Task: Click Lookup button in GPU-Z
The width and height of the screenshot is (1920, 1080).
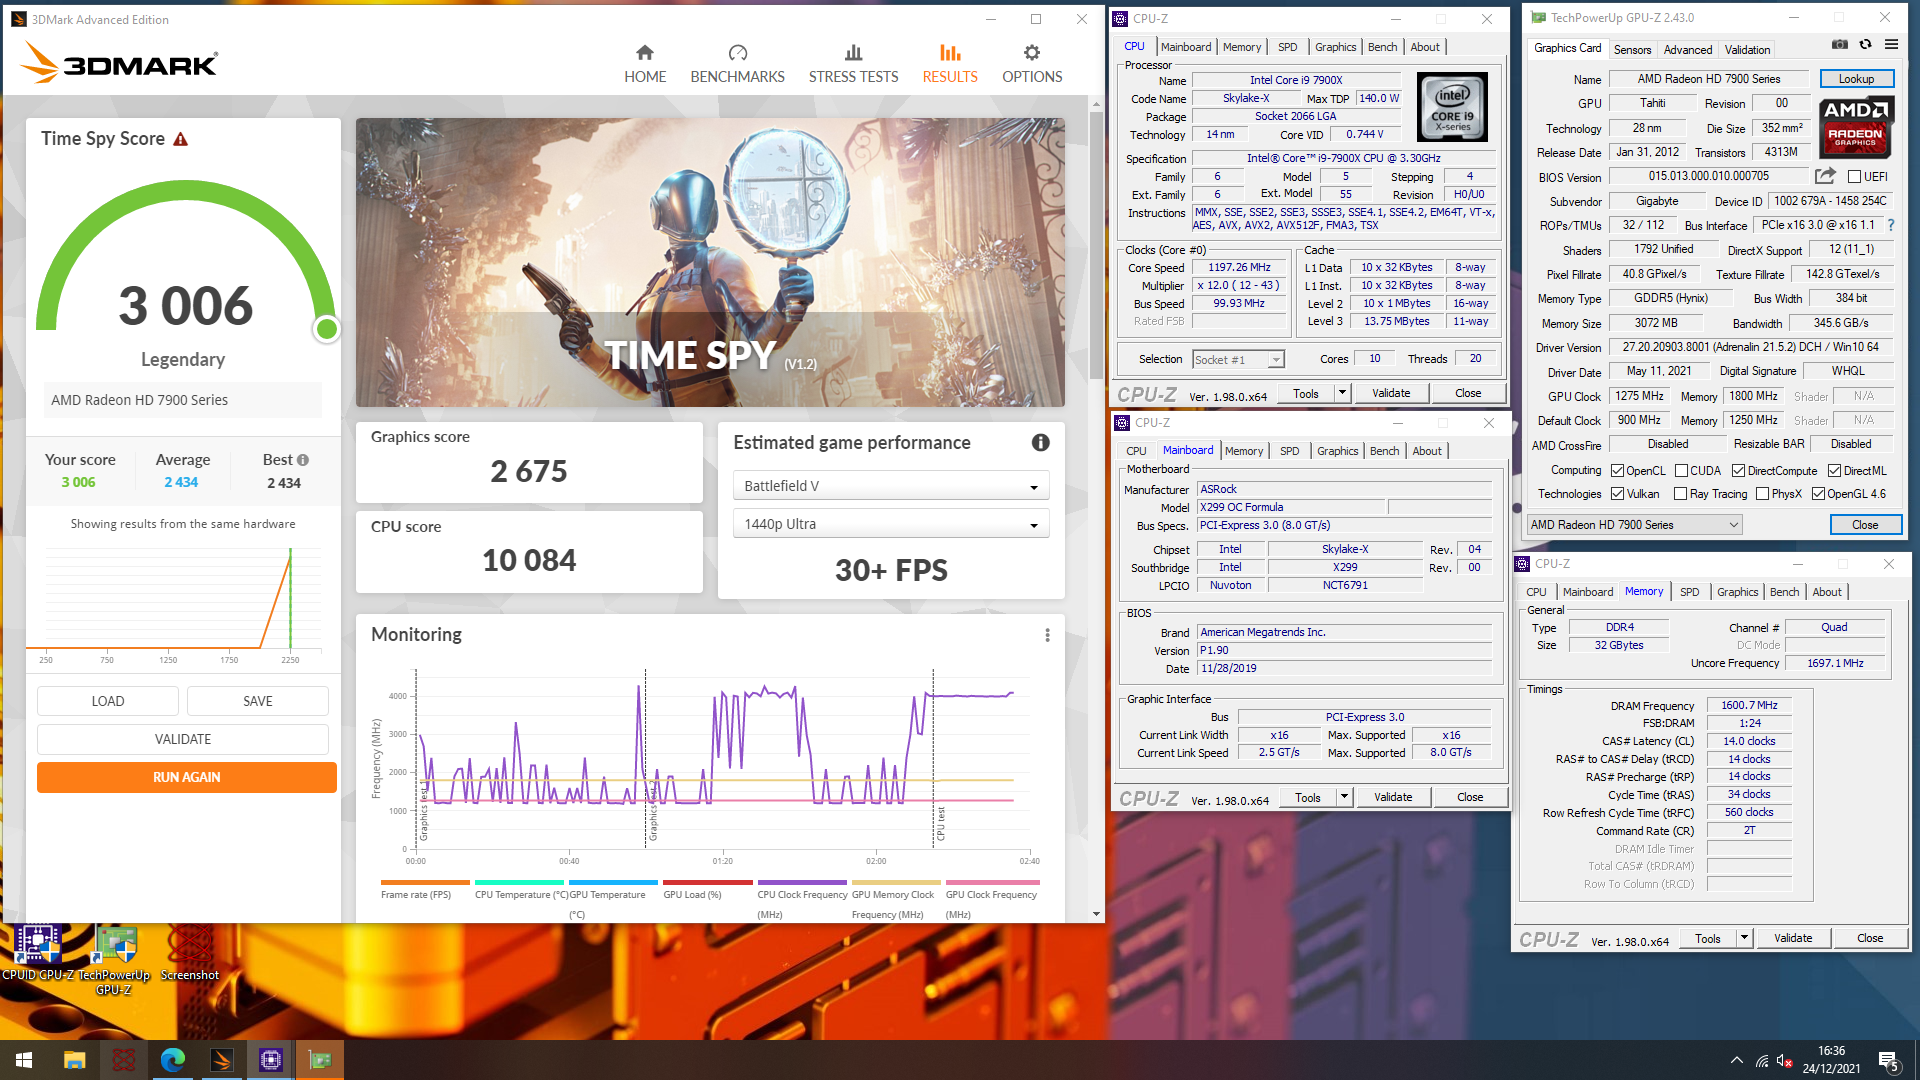Action: click(1856, 79)
